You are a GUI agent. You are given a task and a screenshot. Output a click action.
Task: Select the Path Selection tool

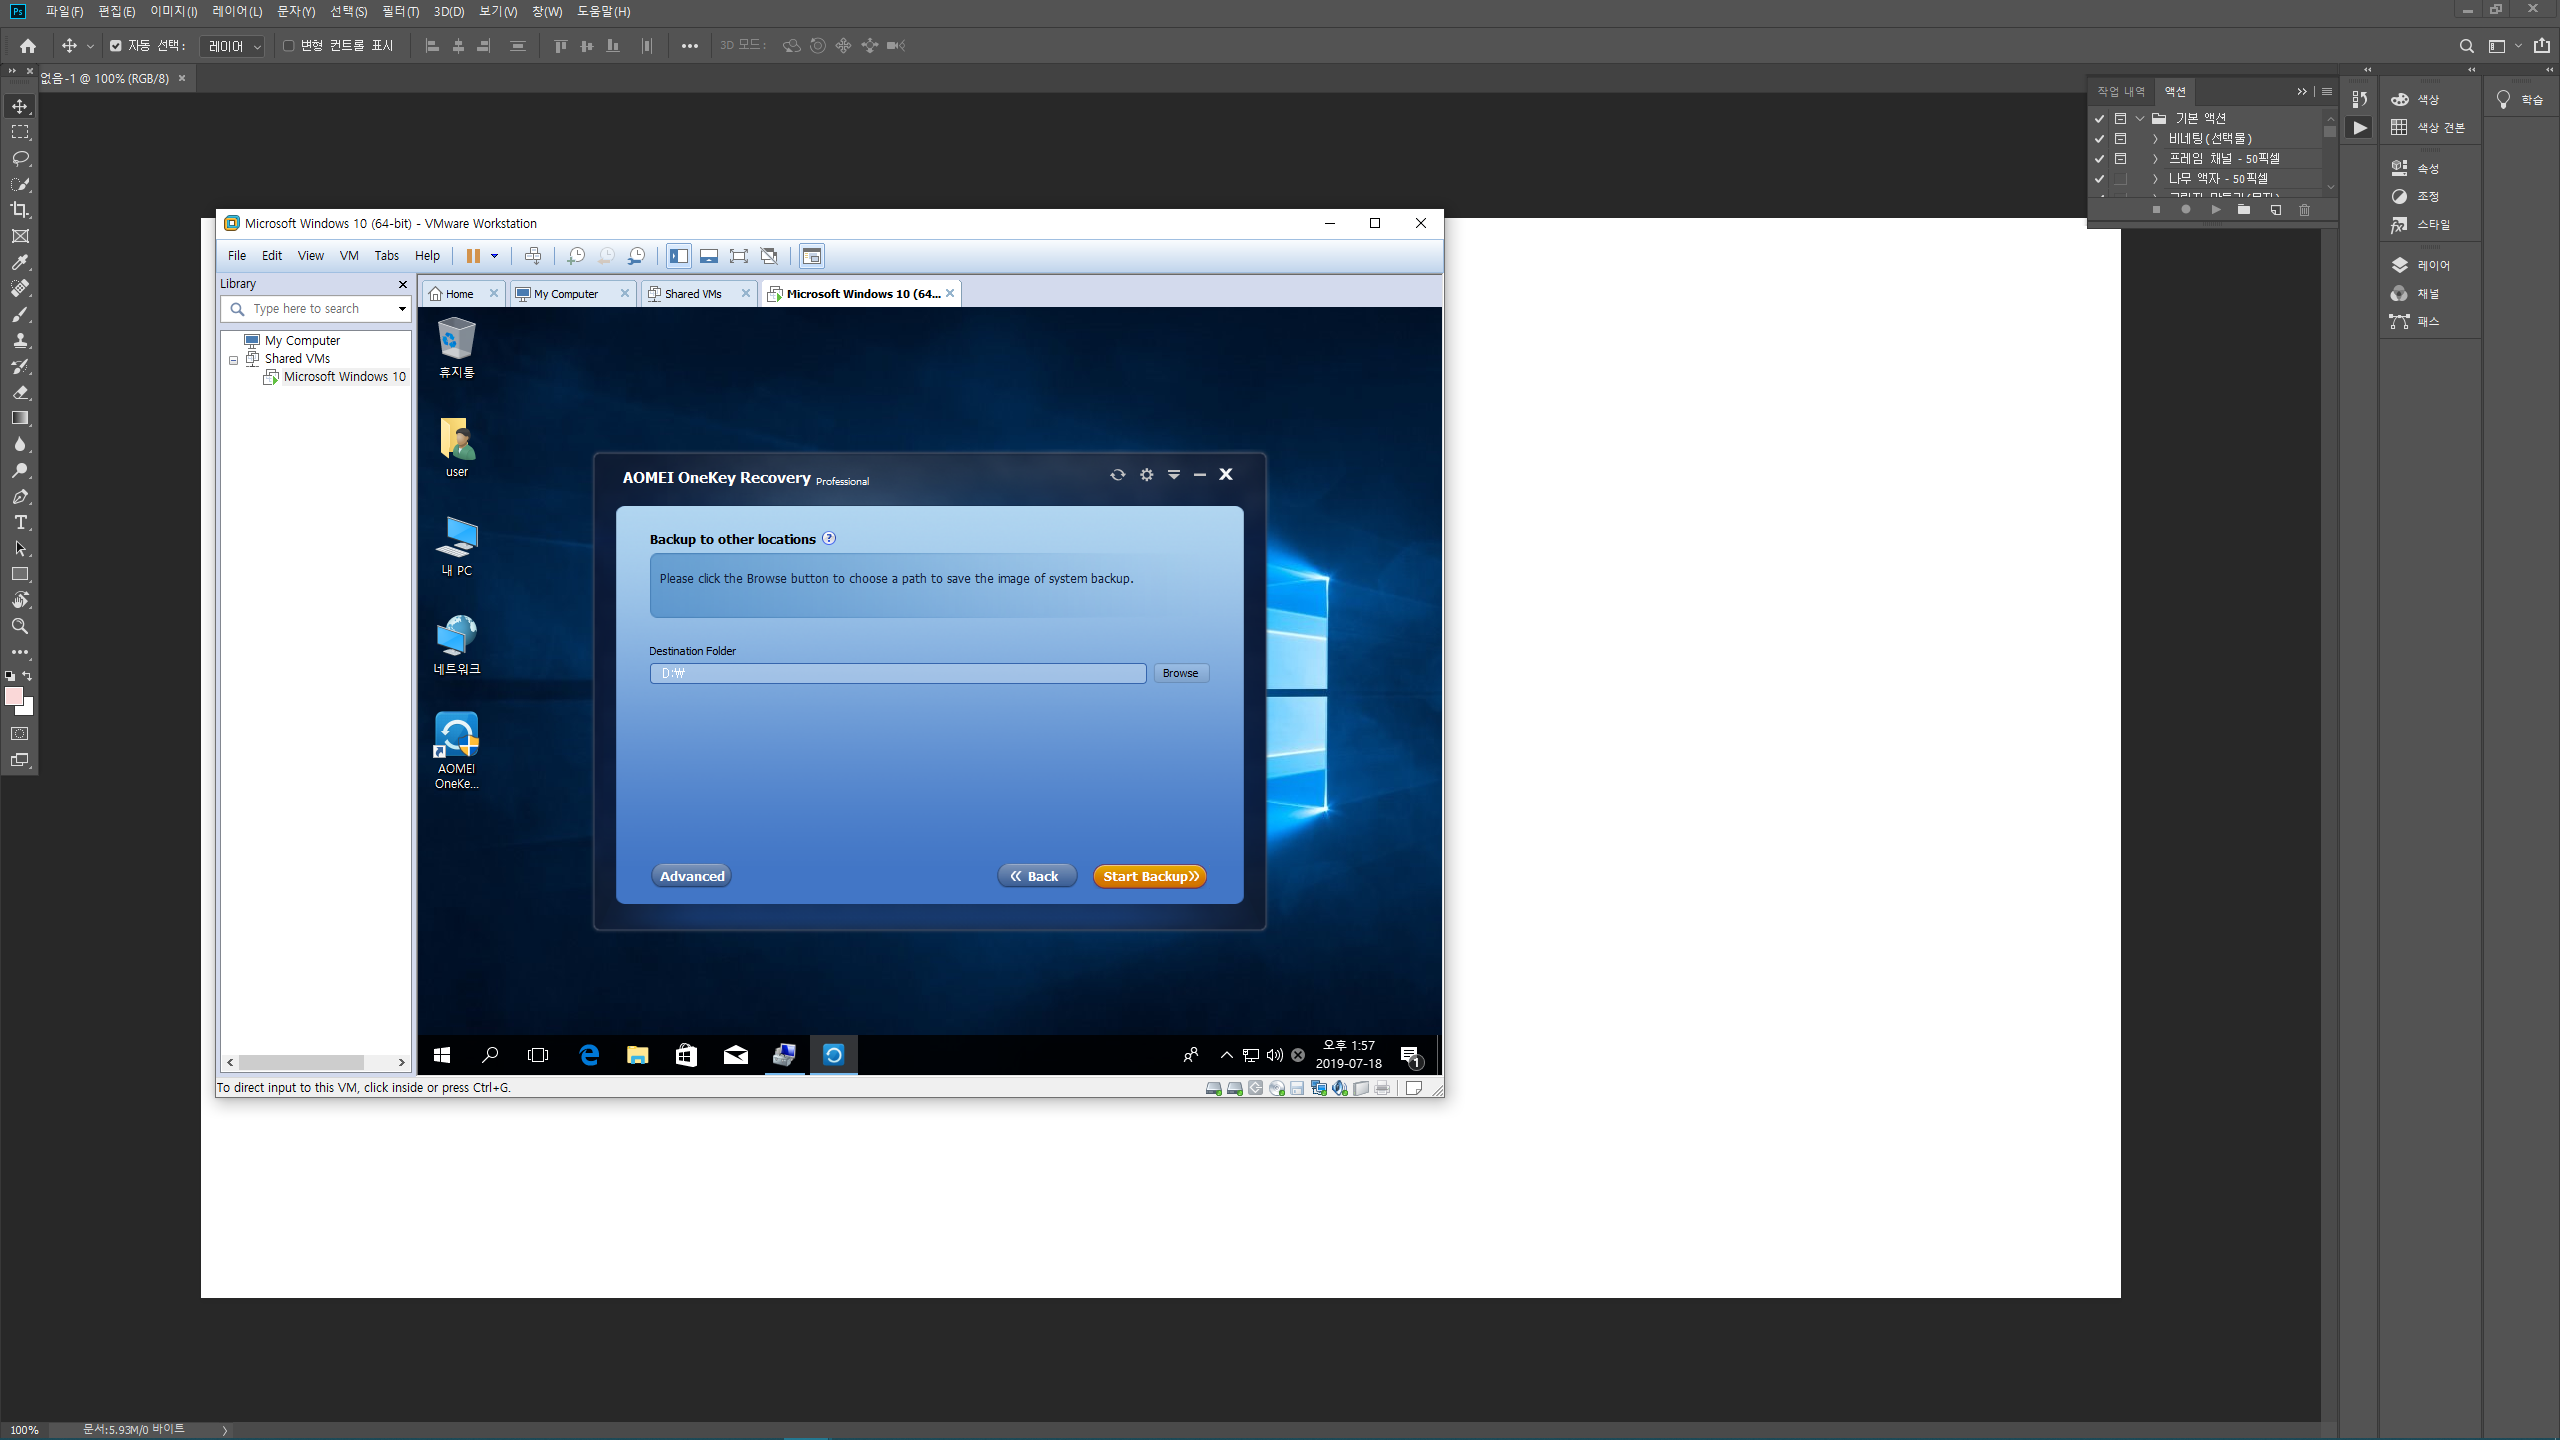(20, 548)
